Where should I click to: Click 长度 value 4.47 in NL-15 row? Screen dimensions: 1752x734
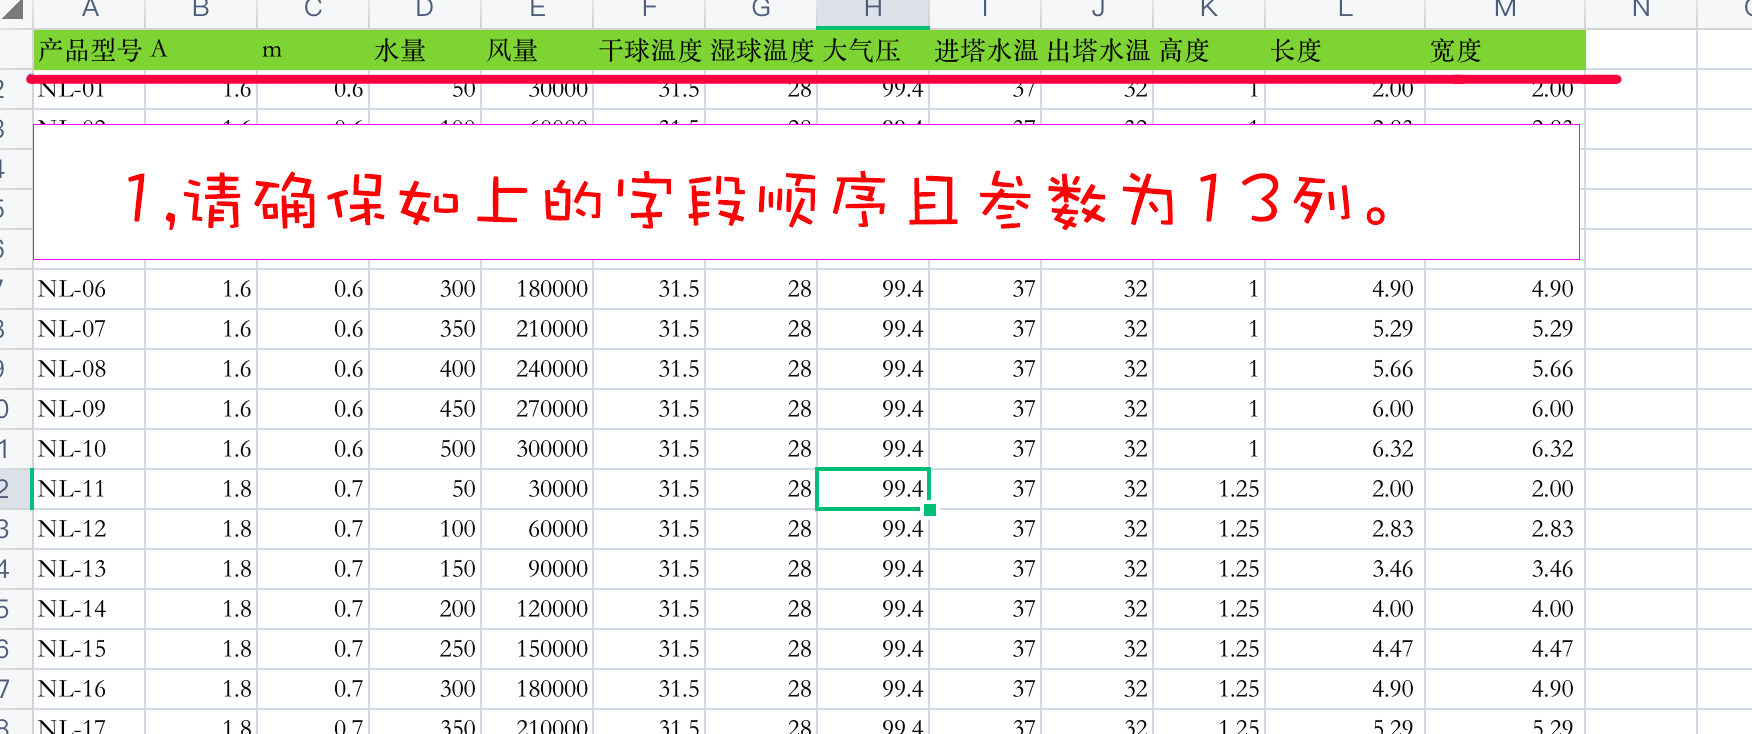tap(1345, 649)
